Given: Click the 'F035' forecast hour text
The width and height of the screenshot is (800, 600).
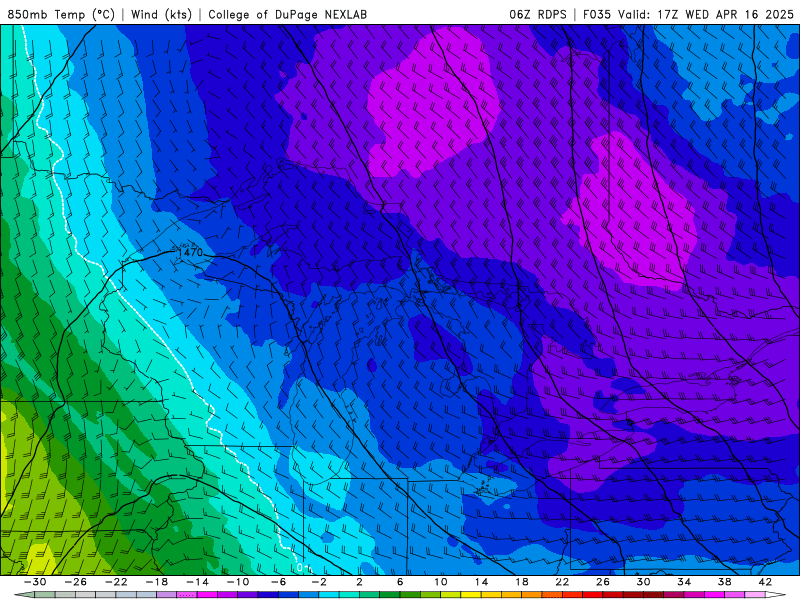Looking at the screenshot, I should 596,14.
